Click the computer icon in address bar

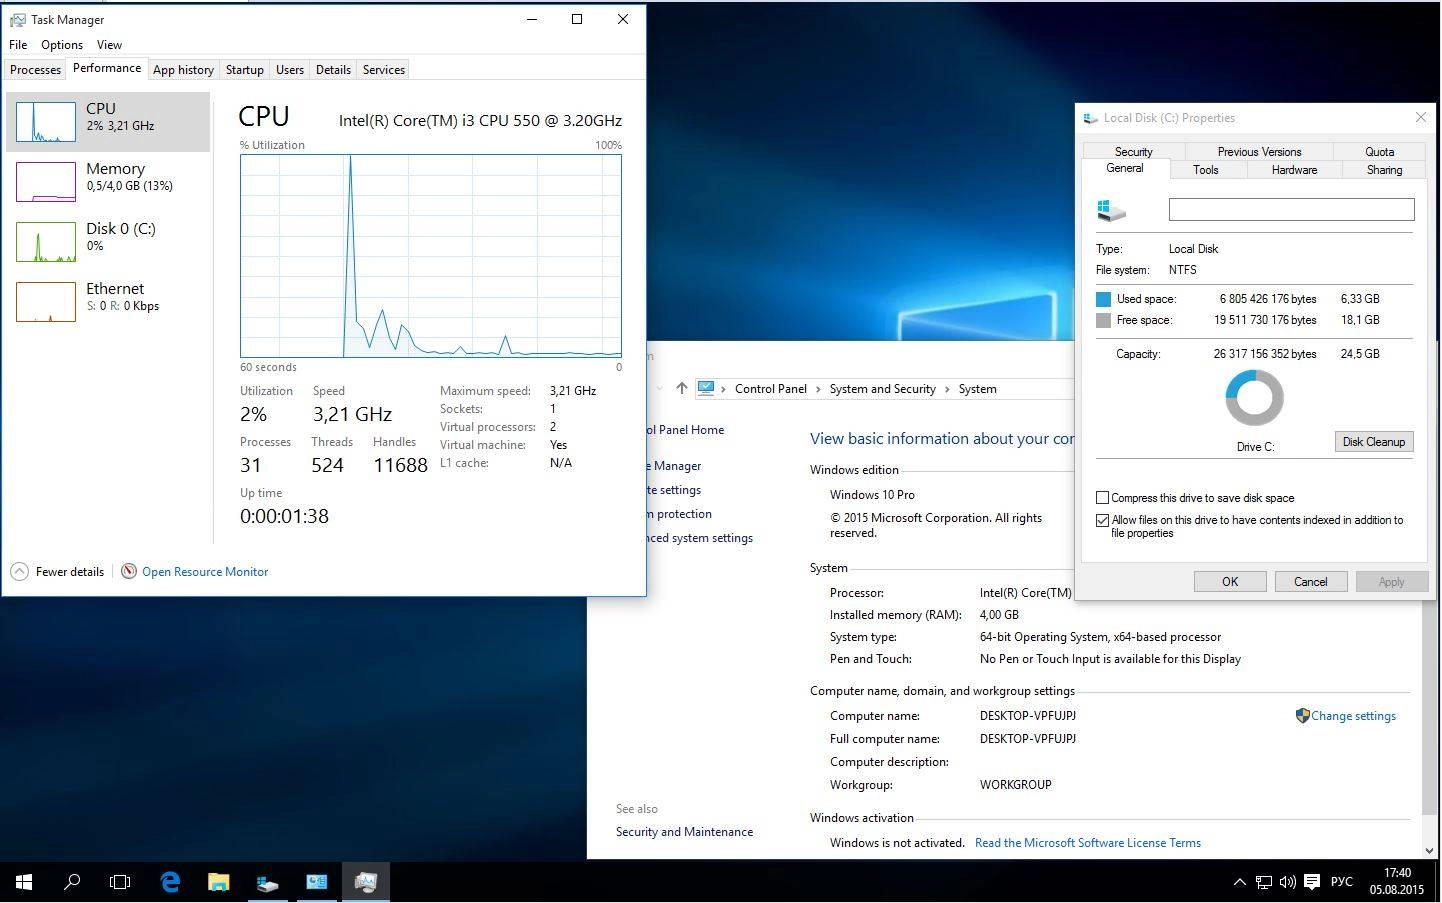tap(706, 388)
